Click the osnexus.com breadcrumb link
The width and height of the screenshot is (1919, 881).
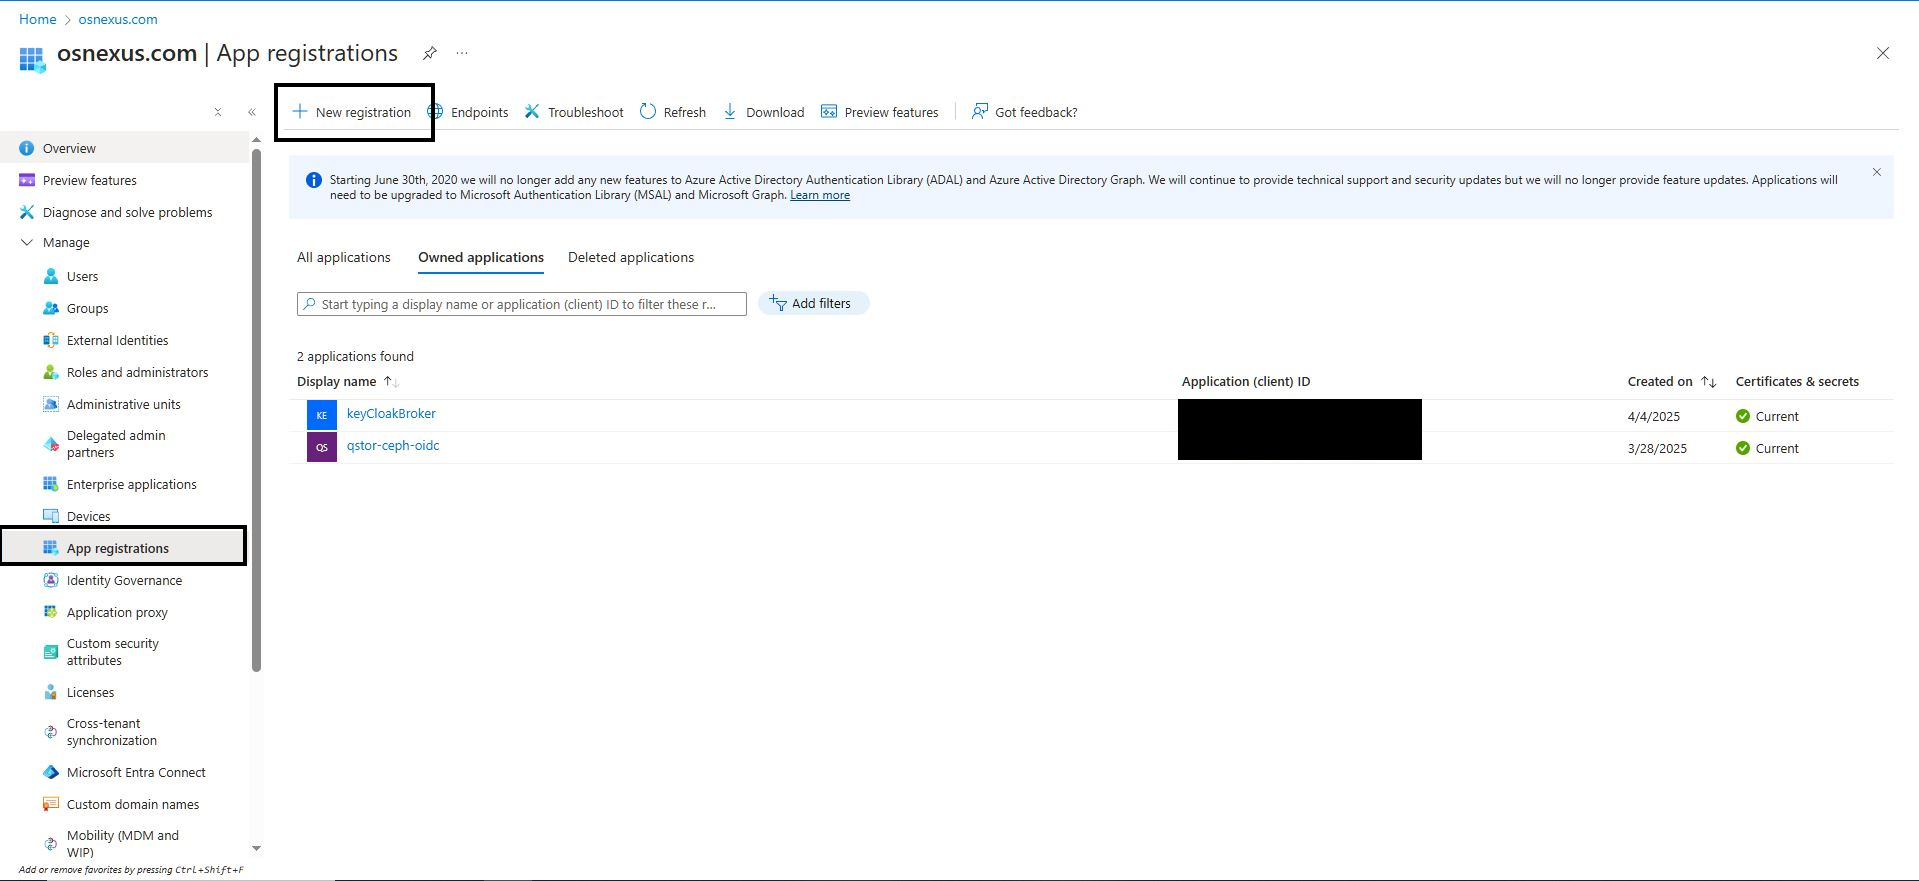point(118,19)
